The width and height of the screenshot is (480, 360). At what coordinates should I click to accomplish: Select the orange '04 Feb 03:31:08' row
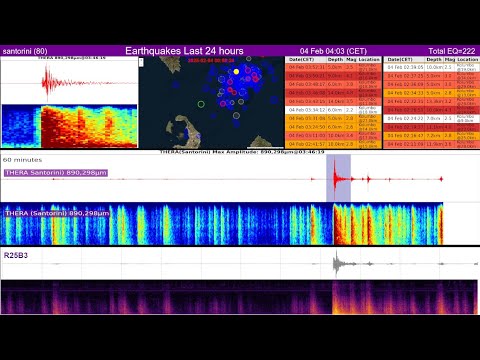[x=333, y=118]
